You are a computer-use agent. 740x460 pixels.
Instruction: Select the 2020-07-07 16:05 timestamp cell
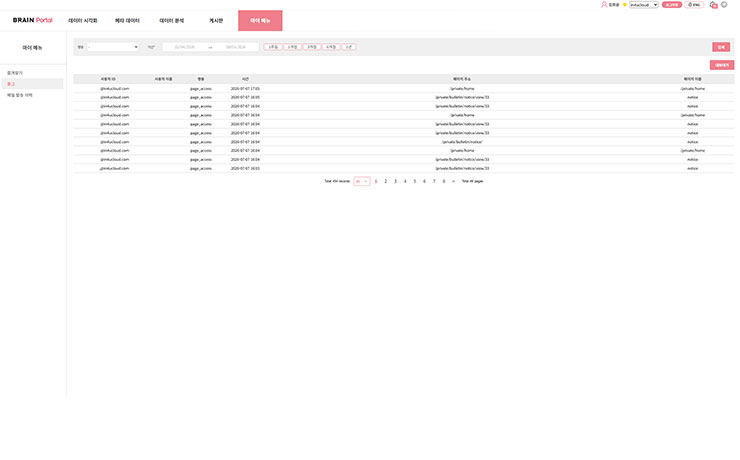click(245, 98)
